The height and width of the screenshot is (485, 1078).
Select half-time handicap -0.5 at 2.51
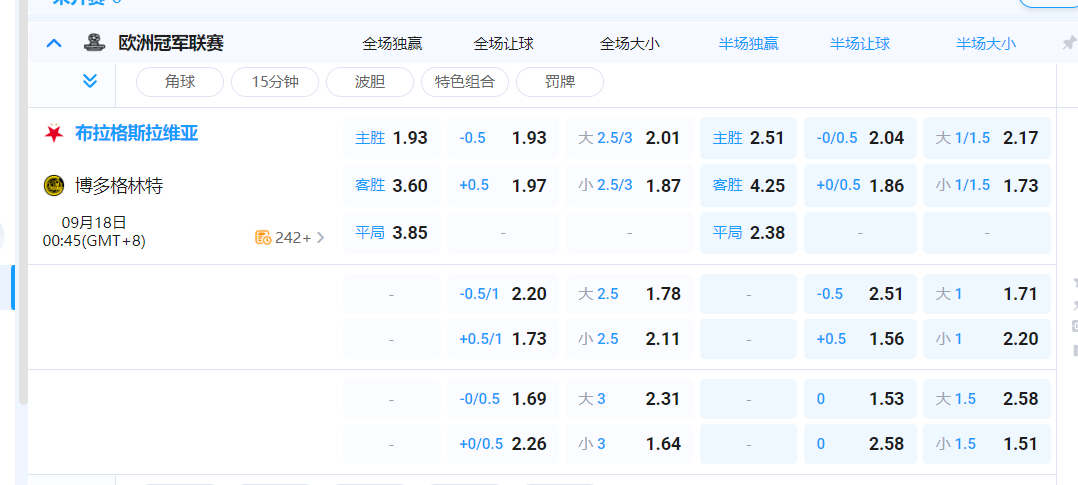[x=861, y=294]
